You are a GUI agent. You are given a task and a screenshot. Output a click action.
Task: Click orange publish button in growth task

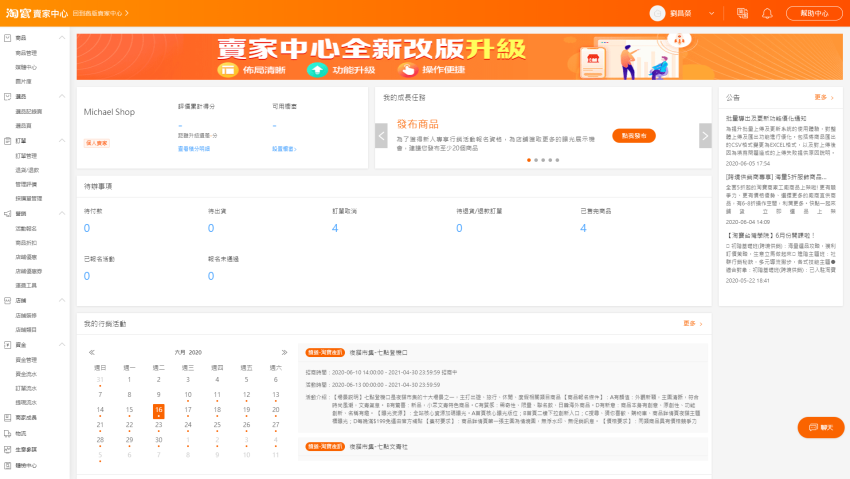click(x=634, y=135)
